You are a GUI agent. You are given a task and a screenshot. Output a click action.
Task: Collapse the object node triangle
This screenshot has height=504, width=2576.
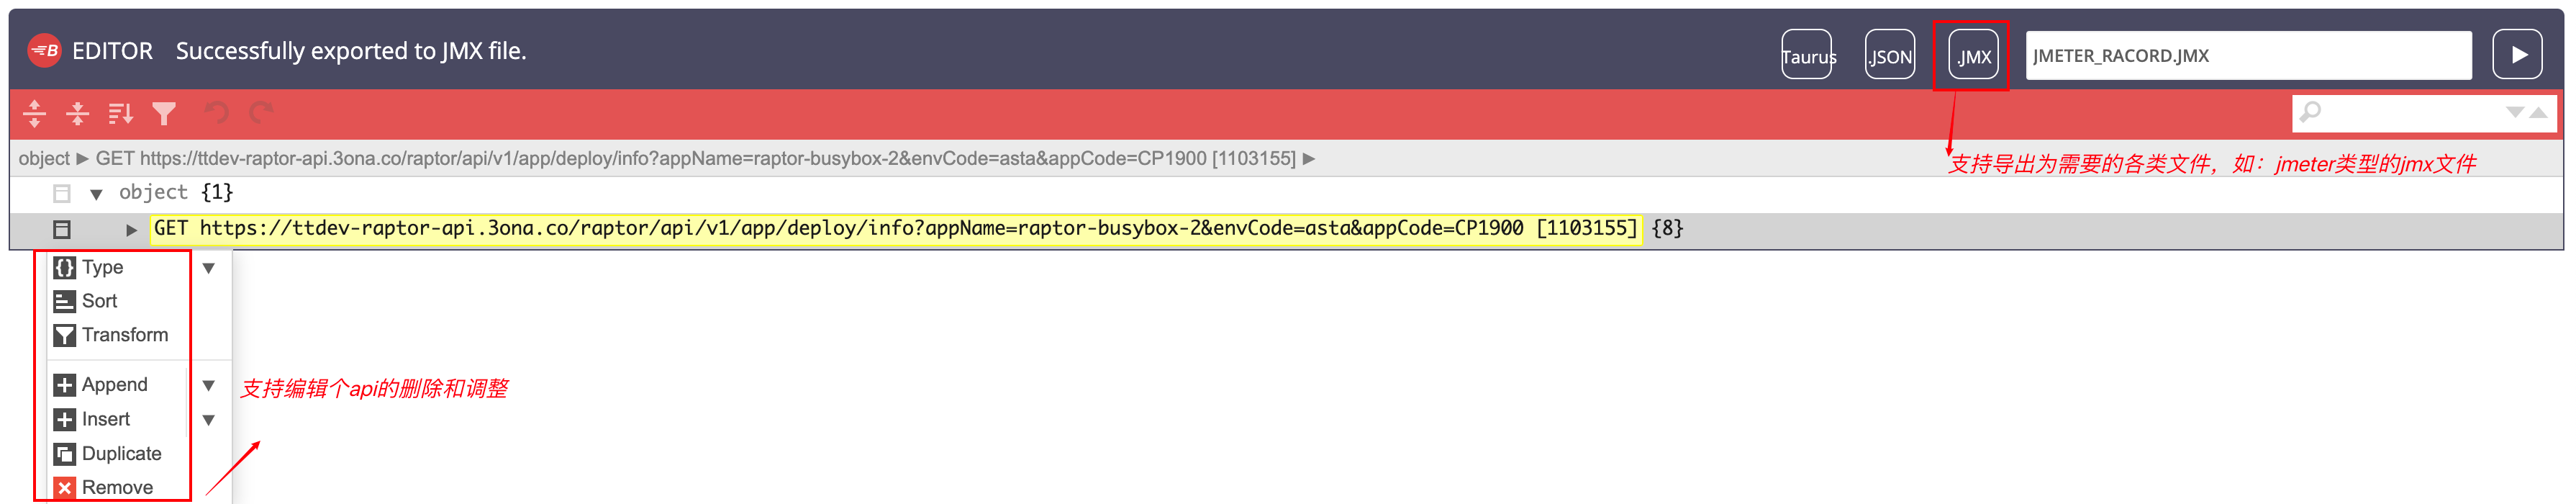(x=96, y=192)
